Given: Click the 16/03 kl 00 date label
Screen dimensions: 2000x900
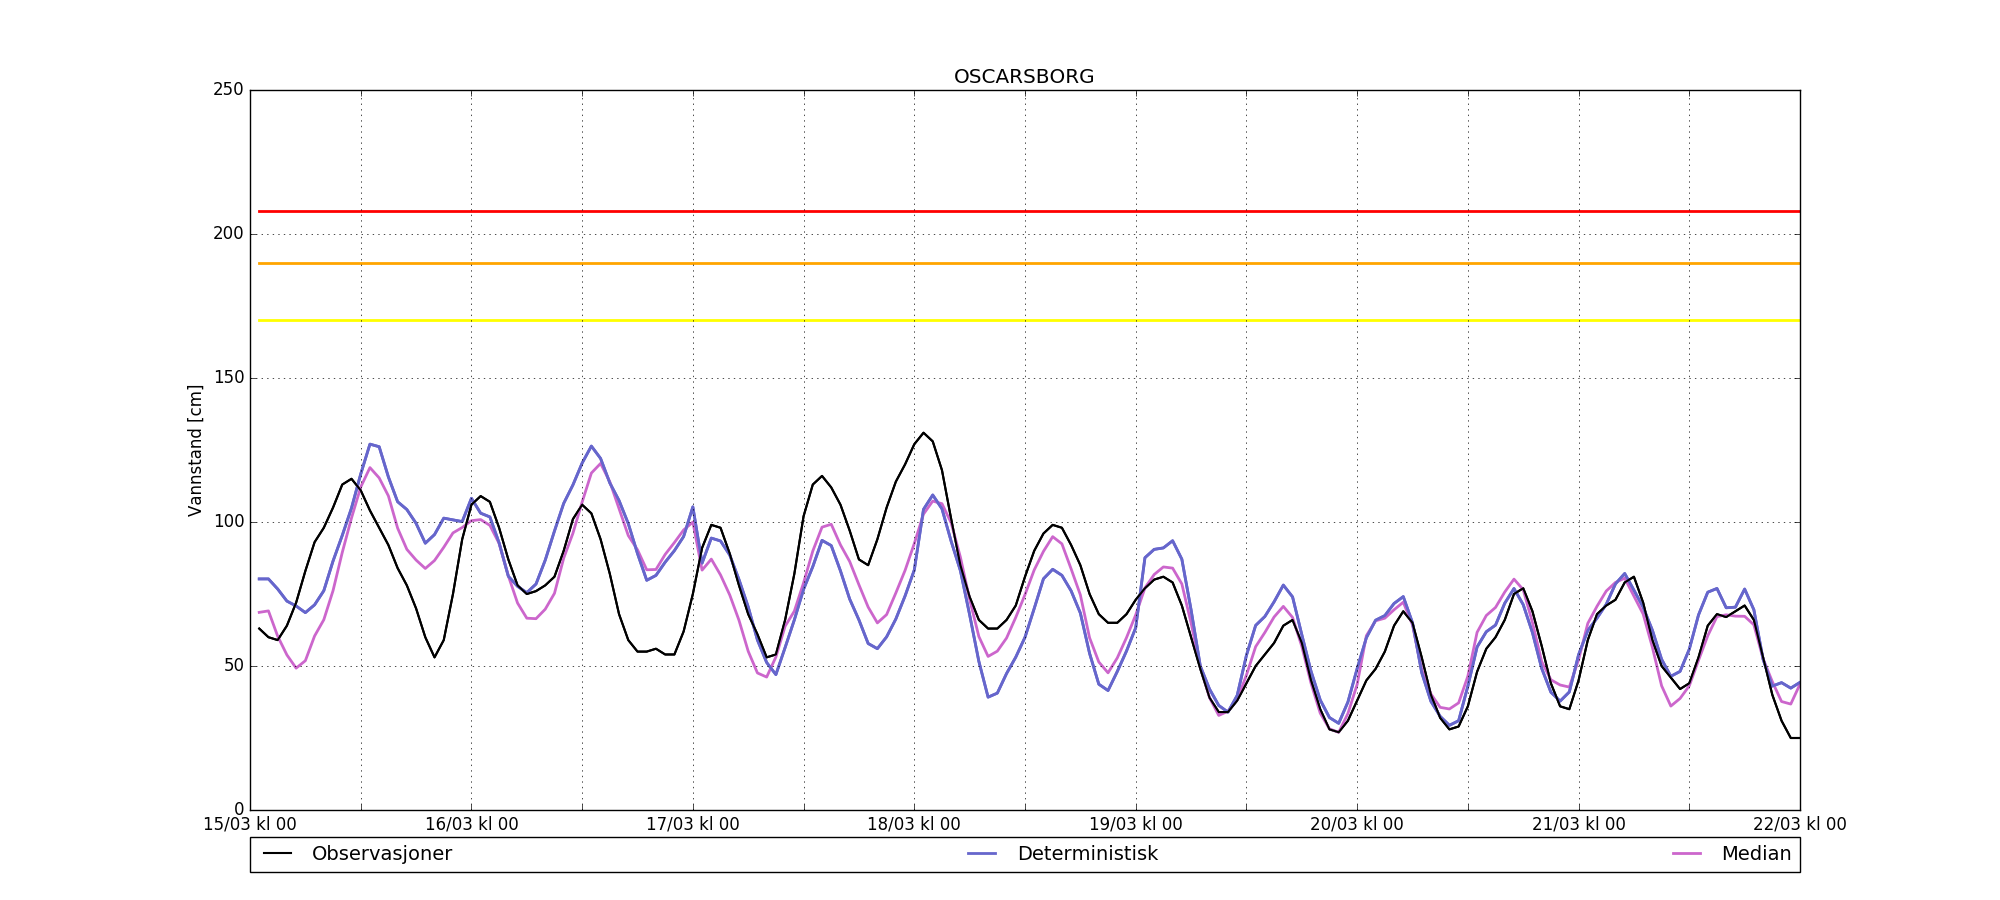Looking at the screenshot, I should click(x=472, y=824).
